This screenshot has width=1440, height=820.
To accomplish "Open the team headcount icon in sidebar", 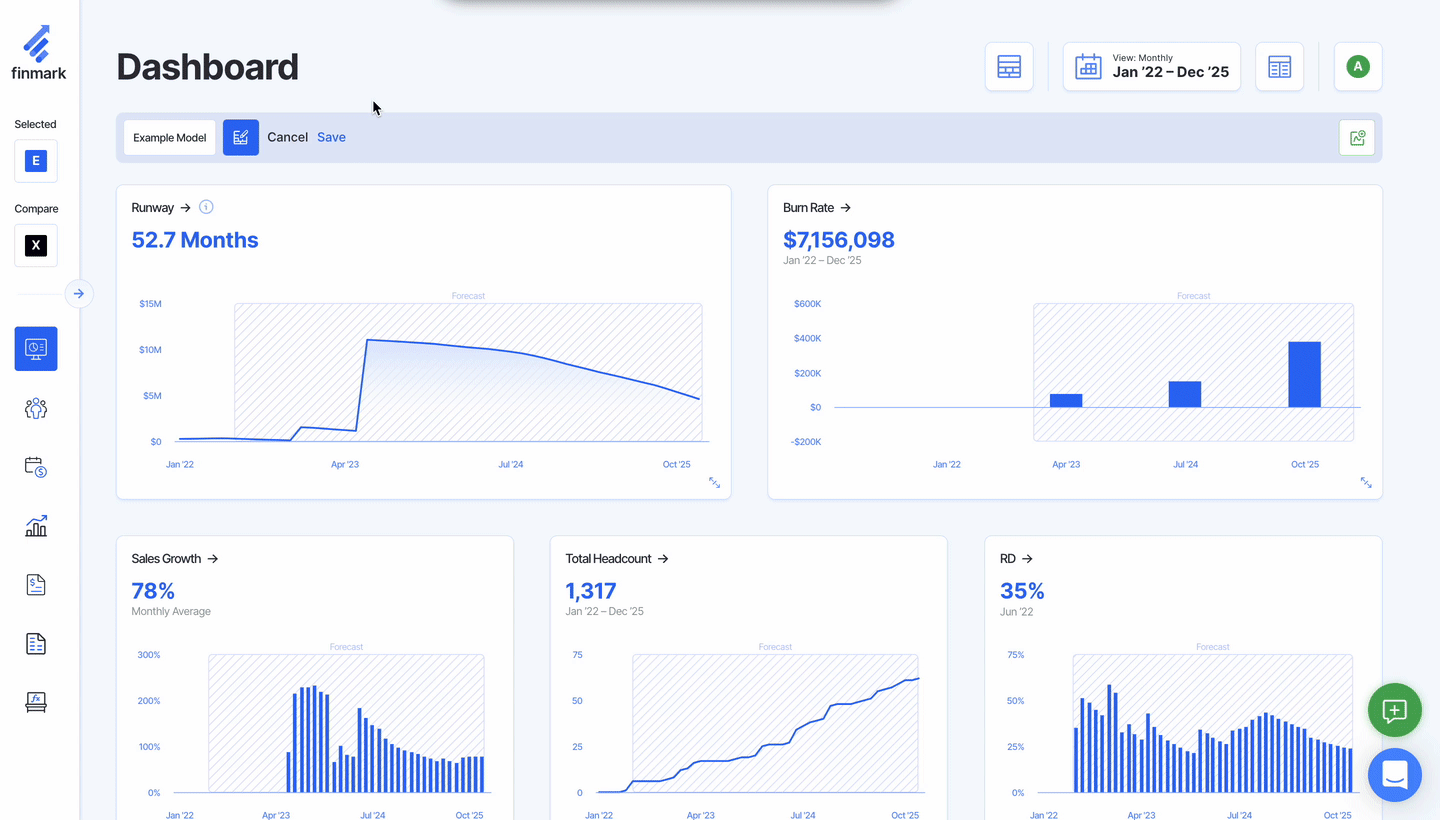I will click(36, 408).
